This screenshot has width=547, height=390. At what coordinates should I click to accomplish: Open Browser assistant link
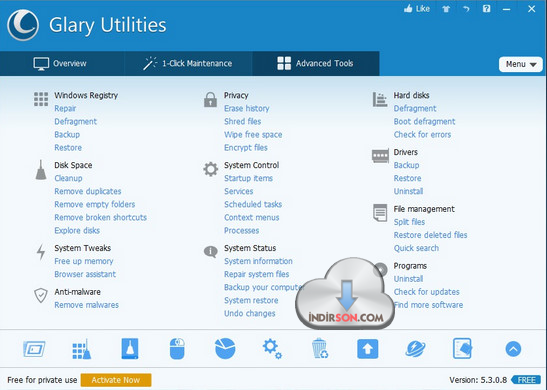(85, 274)
